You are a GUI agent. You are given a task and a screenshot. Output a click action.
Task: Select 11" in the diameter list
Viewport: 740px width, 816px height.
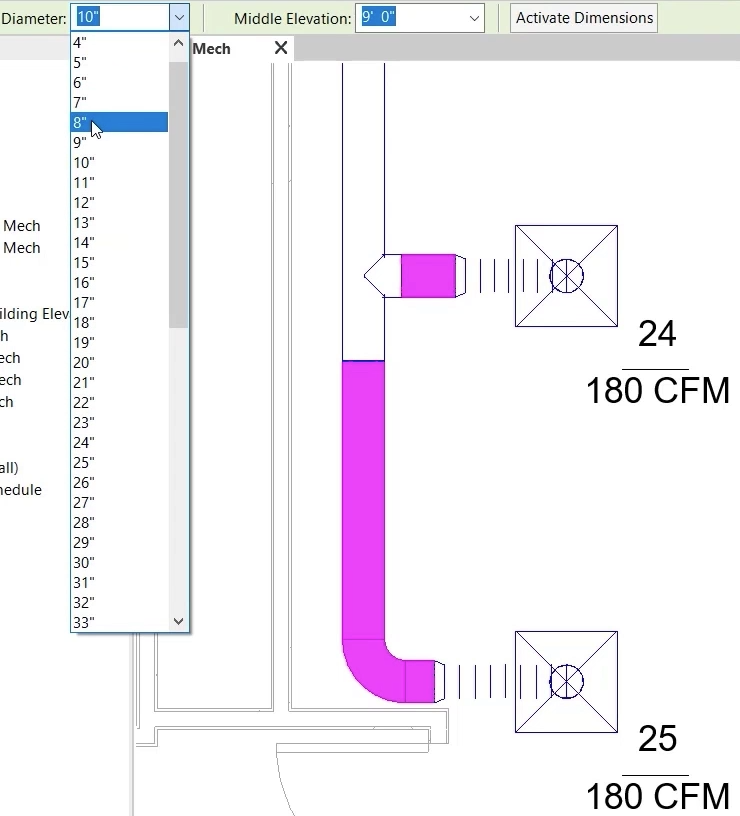(x=119, y=182)
